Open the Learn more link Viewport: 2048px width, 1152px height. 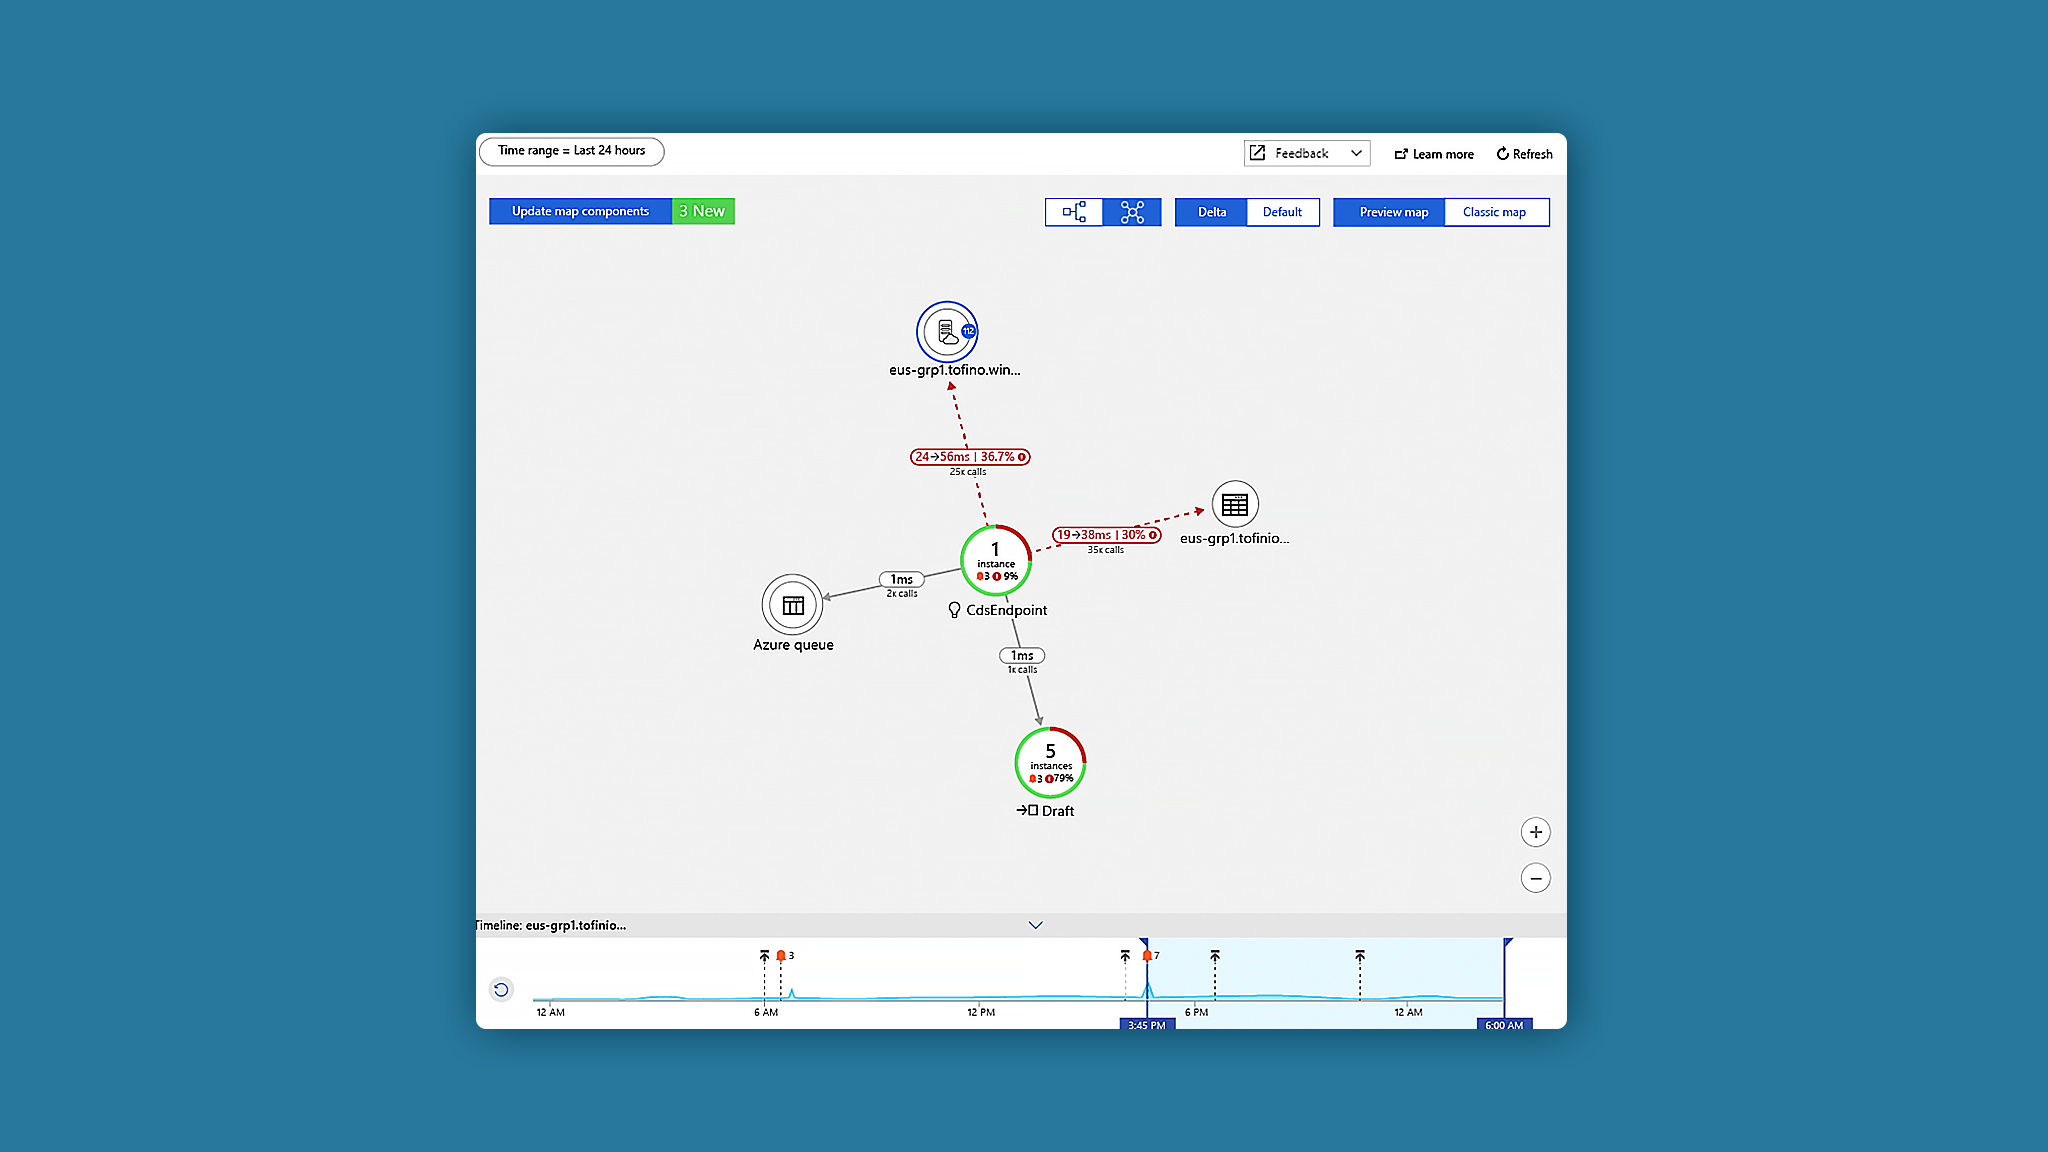pos(1434,154)
